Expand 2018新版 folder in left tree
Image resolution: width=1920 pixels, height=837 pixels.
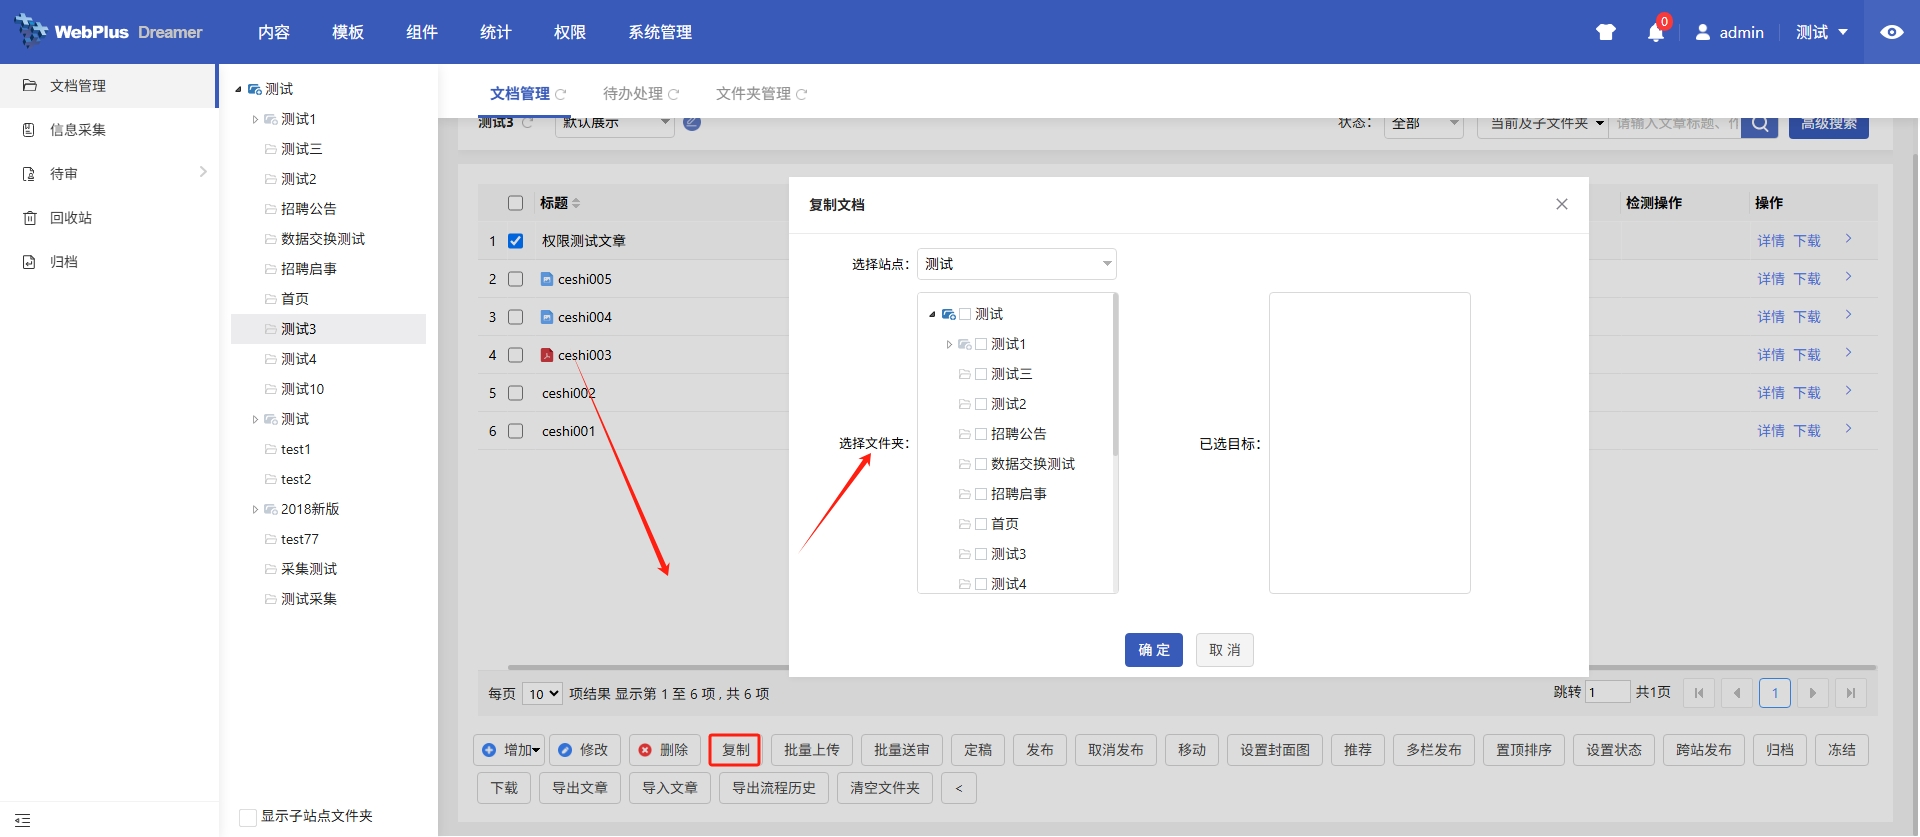[255, 509]
